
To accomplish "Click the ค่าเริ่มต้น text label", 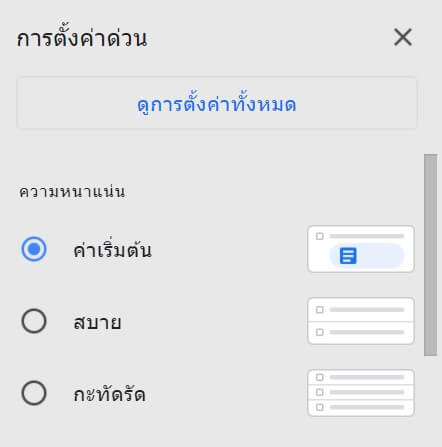I will click(112, 250).
